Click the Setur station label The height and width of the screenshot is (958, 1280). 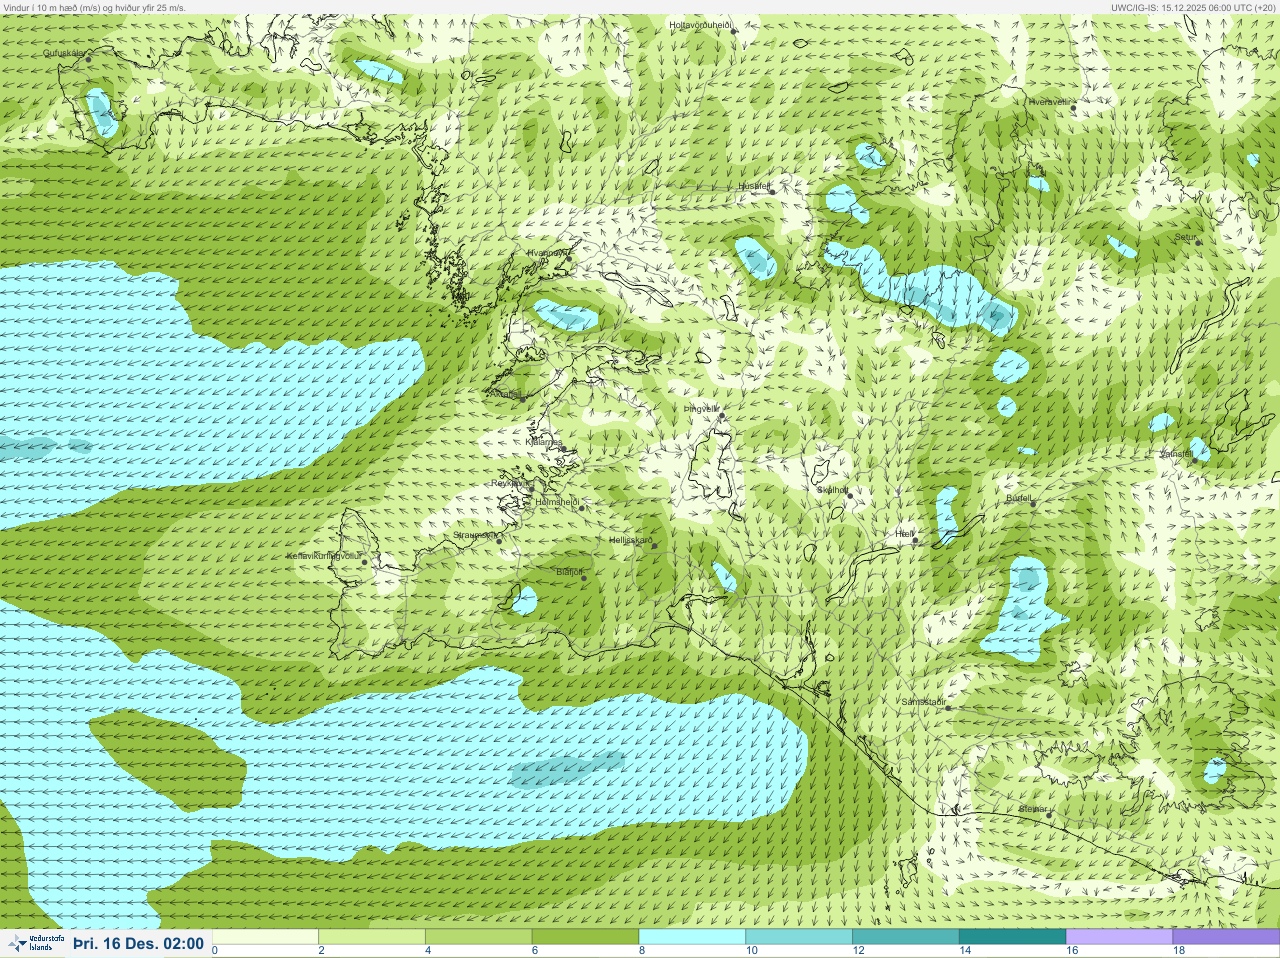[1185, 237]
